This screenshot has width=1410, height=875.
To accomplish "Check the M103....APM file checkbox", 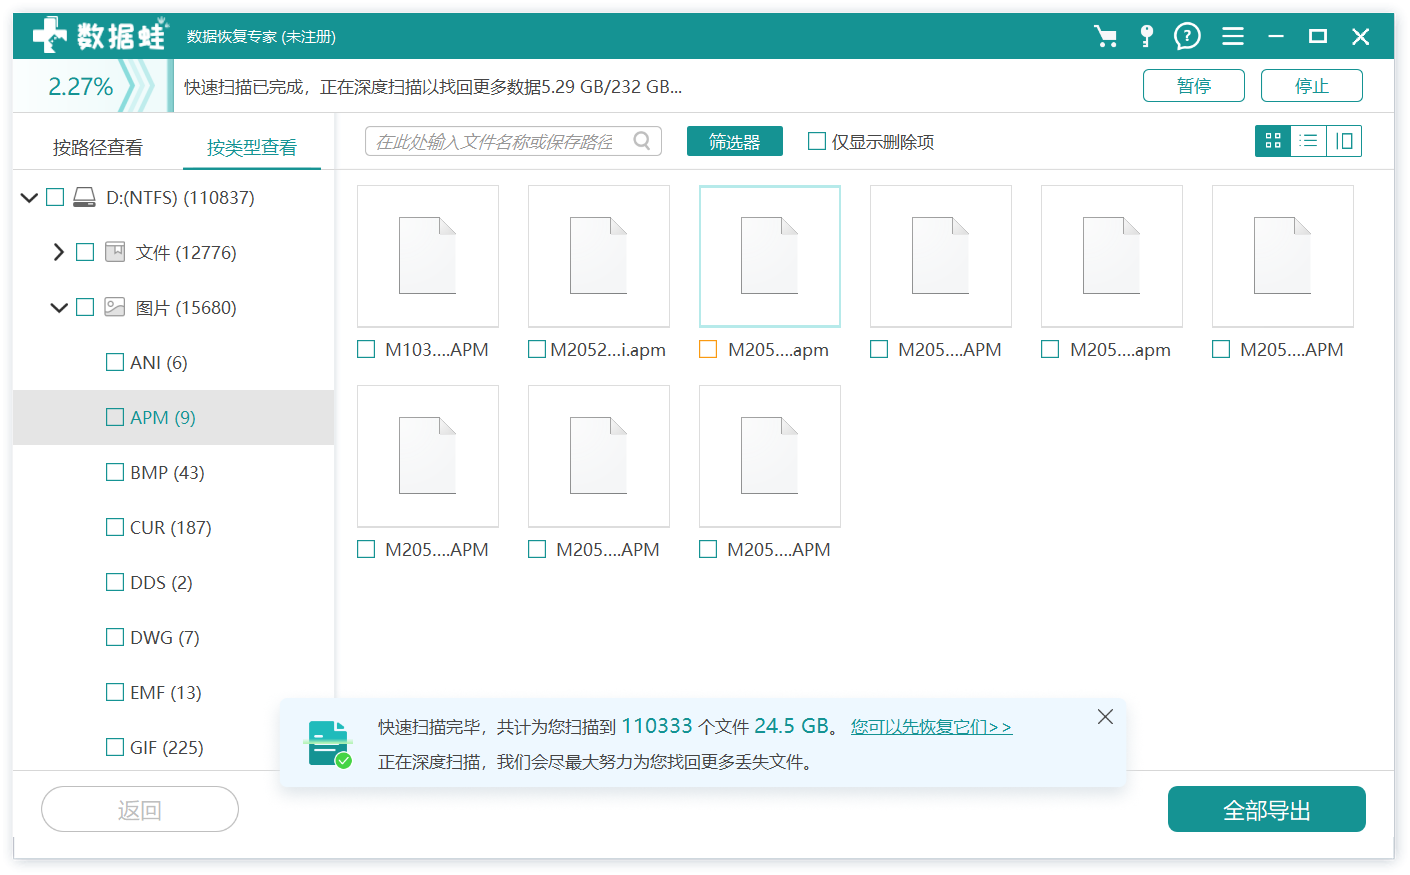I will pyautogui.click(x=366, y=349).
